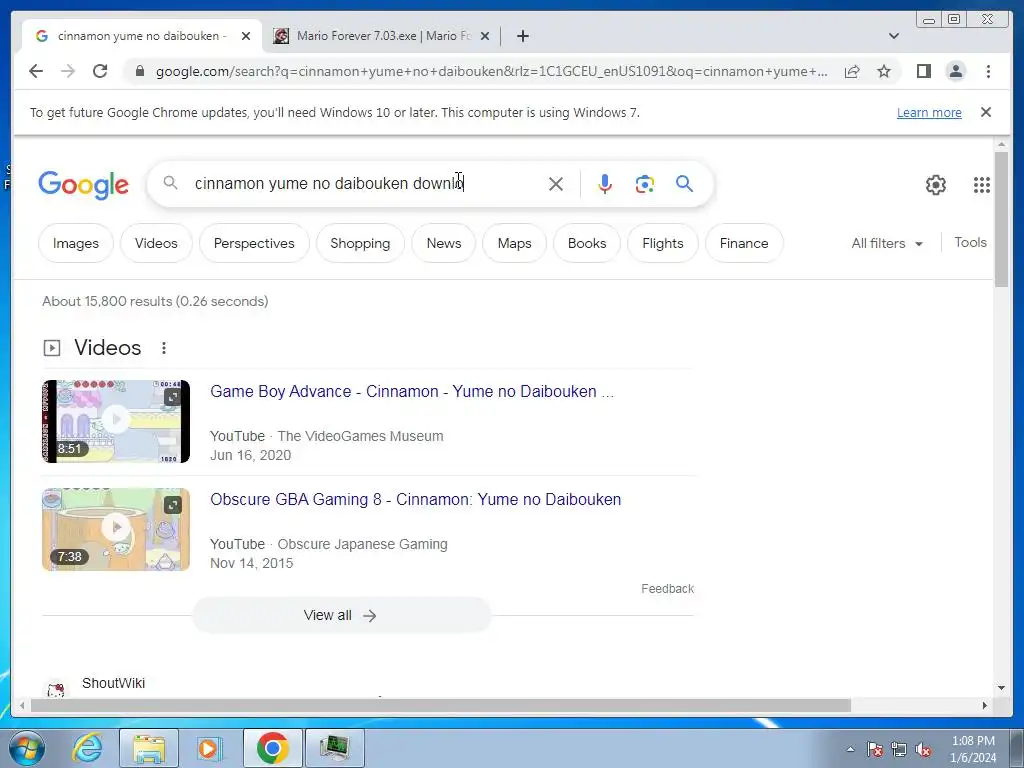
Task: Filter results by Maps
Action: click(515, 243)
